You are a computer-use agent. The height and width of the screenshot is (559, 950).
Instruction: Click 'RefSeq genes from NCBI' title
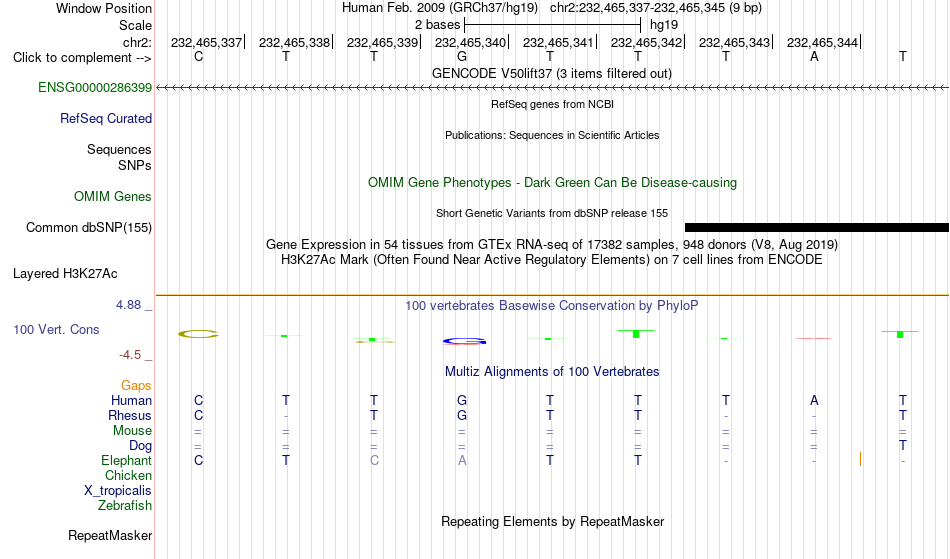(x=553, y=104)
